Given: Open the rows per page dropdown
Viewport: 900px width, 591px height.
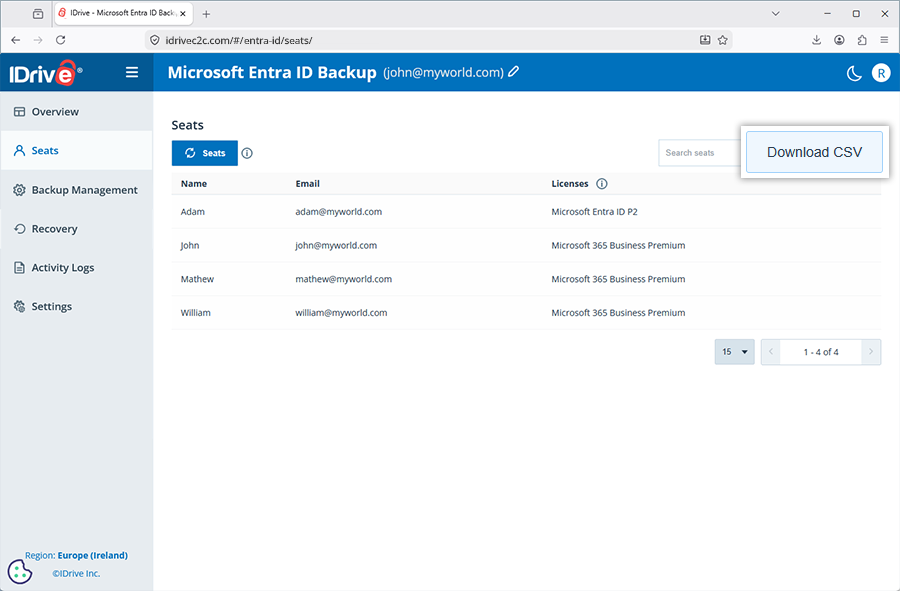Looking at the screenshot, I should 735,352.
